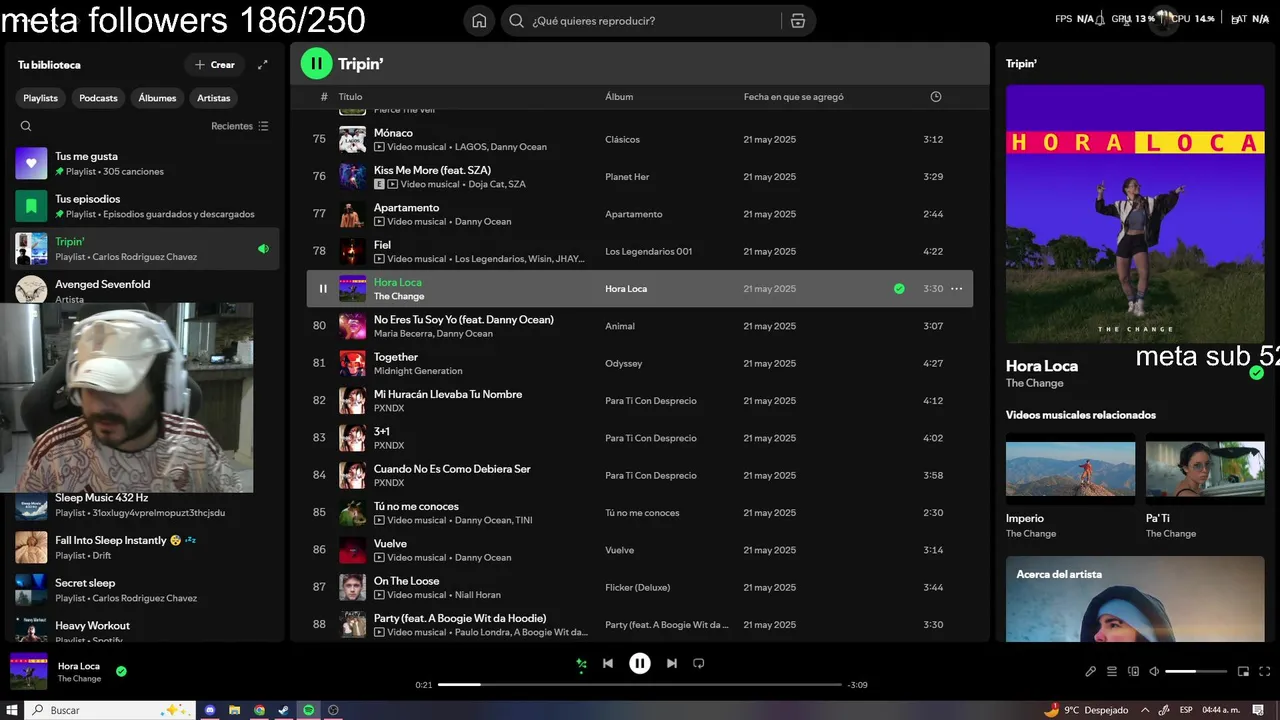Toggle the saved check in now playing bar
The height and width of the screenshot is (720, 1280).
point(121,671)
